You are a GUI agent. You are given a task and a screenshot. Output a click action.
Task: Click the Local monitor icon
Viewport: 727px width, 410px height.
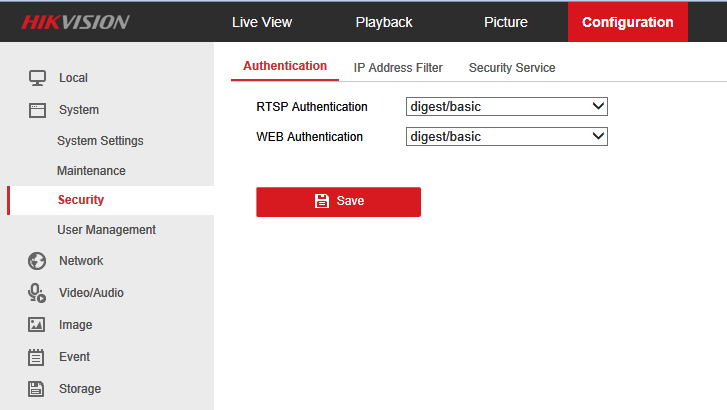(x=37, y=78)
